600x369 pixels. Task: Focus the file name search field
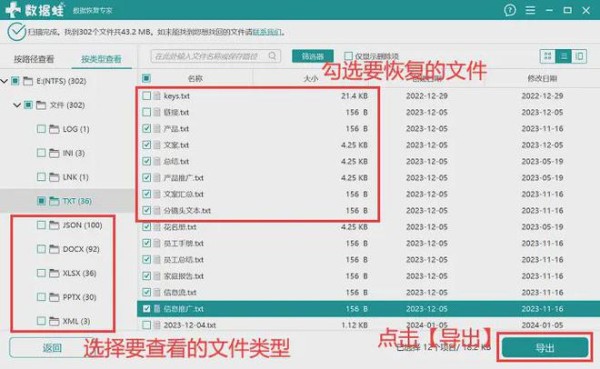210,56
